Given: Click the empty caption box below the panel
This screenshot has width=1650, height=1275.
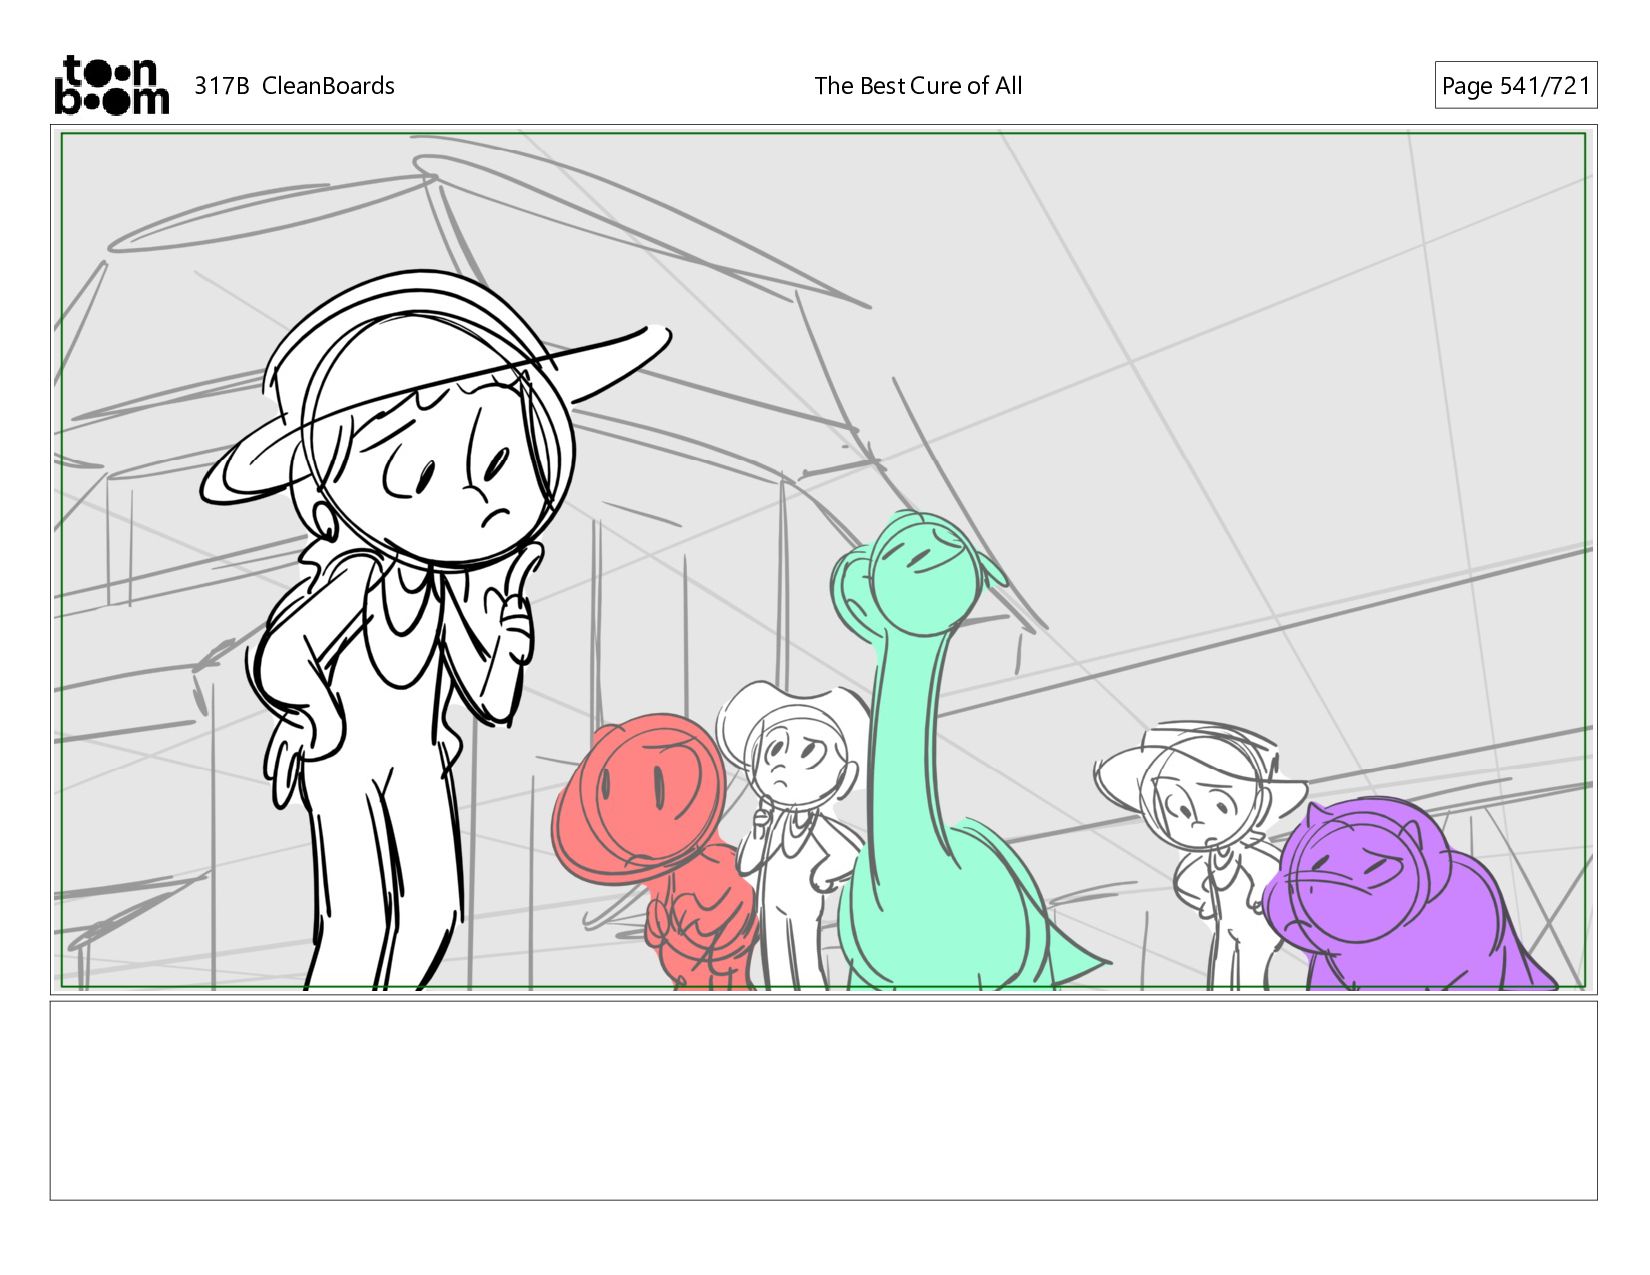Looking at the screenshot, I should [x=824, y=1100].
